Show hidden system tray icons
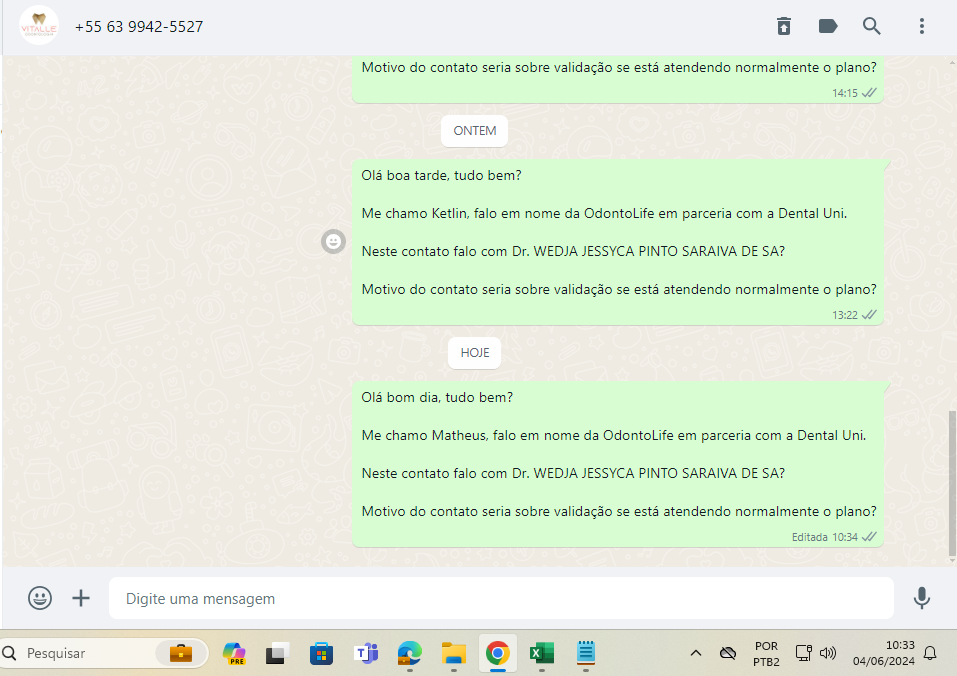 (x=696, y=653)
